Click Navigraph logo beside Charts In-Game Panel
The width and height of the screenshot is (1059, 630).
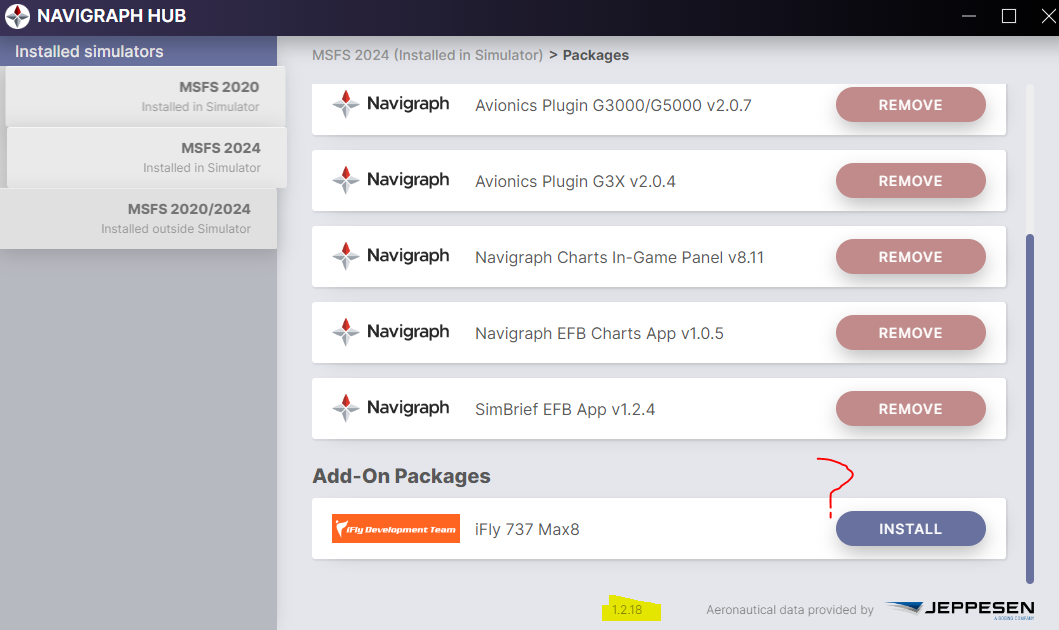pos(390,256)
